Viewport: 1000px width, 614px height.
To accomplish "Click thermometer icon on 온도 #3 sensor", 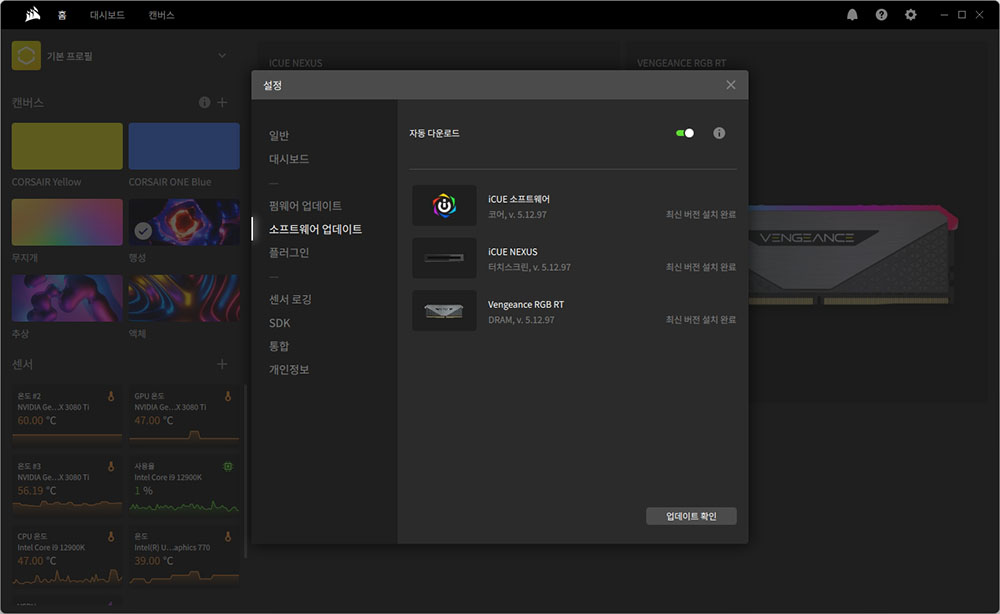I will [111, 467].
